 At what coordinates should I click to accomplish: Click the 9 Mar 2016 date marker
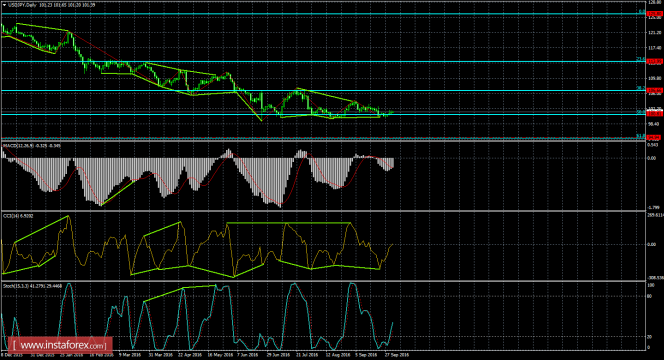pyautogui.click(x=130, y=355)
